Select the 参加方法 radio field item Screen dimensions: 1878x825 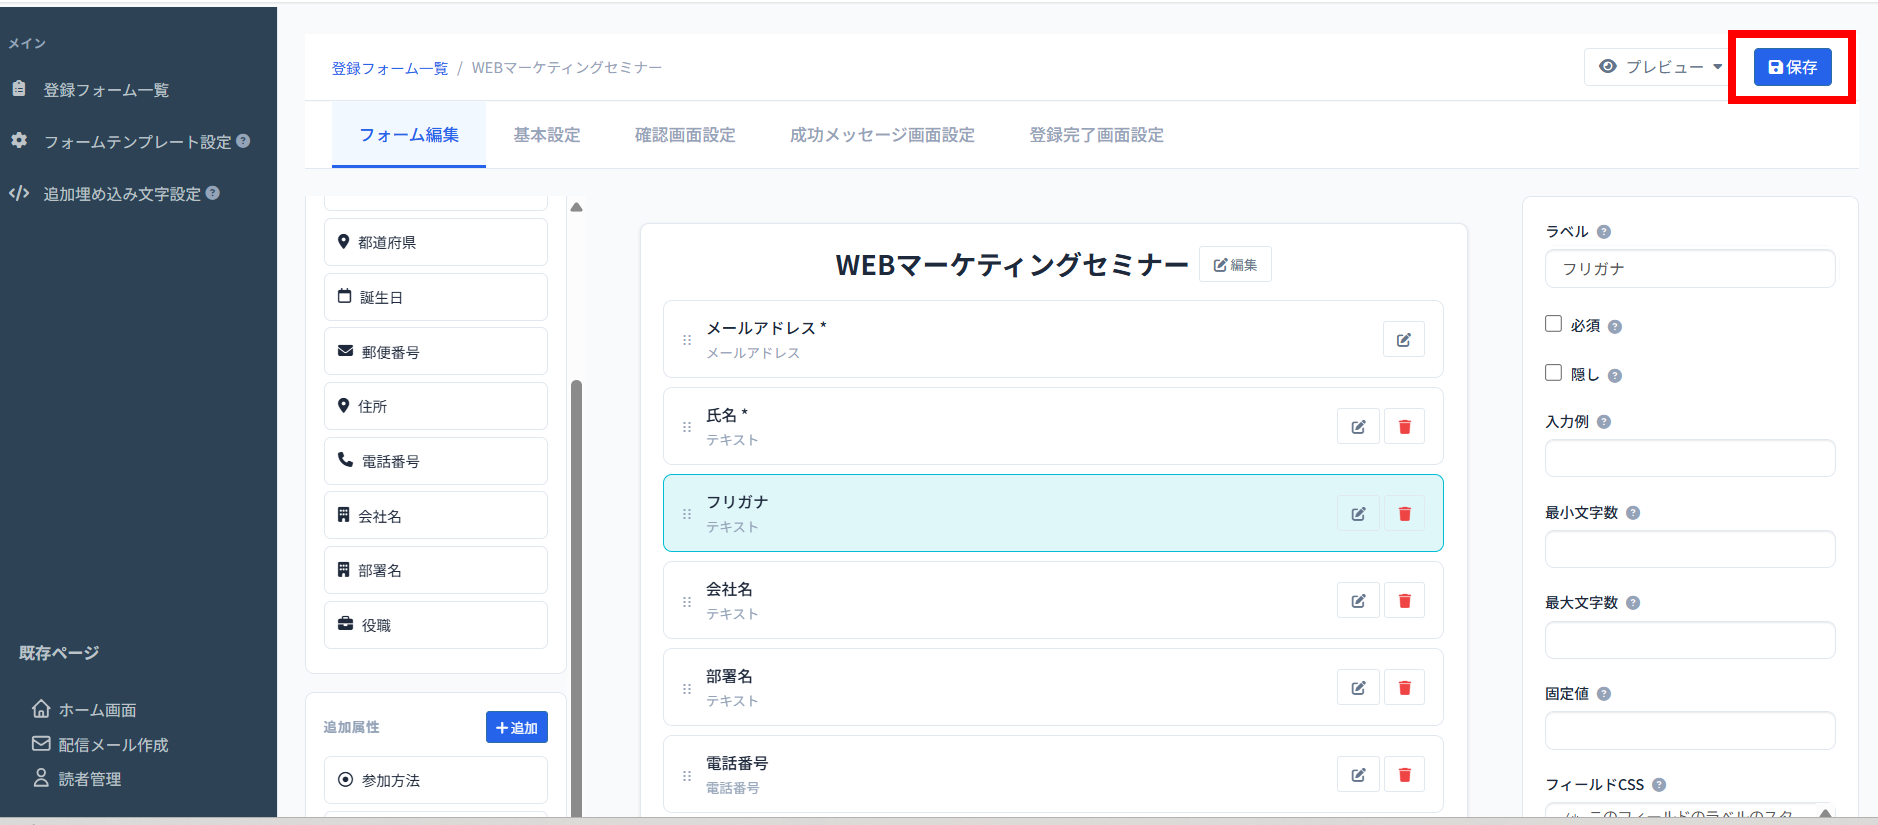(435, 780)
